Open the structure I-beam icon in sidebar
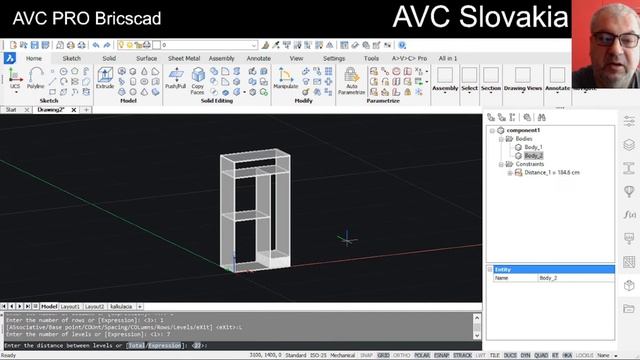The width and height of the screenshot is (640, 360). point(629,168)
